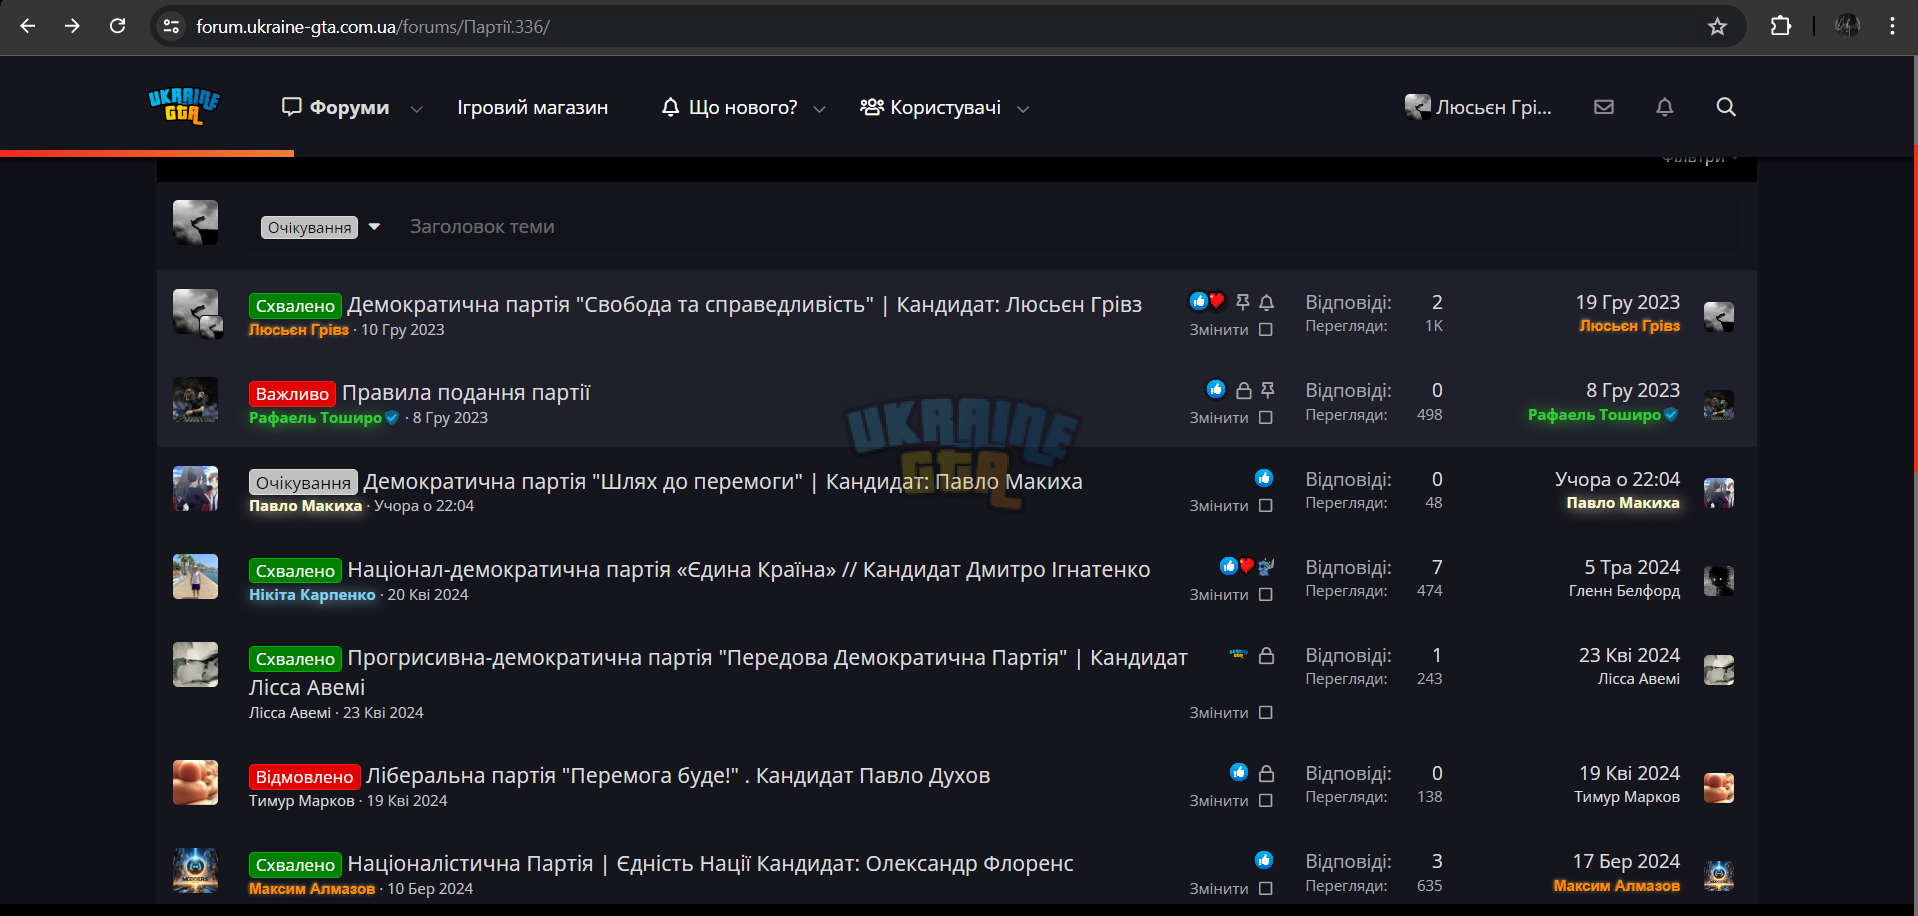Open the private messages envelope icon

(1604, 107)
